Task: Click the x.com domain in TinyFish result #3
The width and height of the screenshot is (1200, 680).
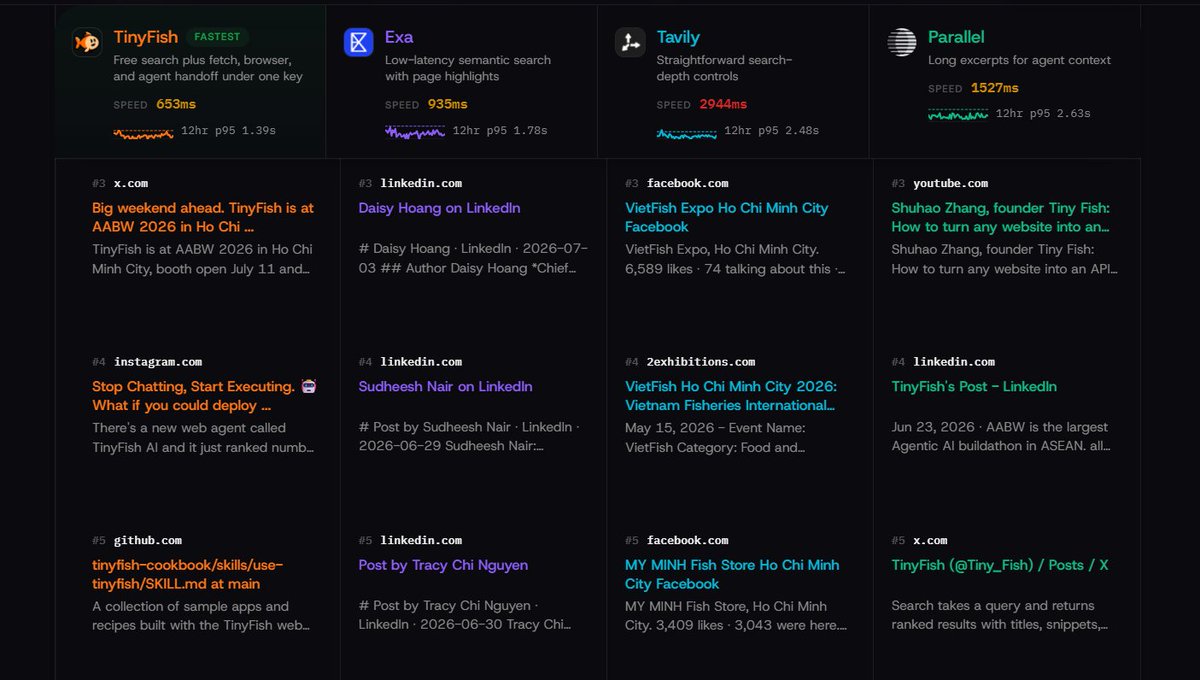Action: tap(131, 183)
